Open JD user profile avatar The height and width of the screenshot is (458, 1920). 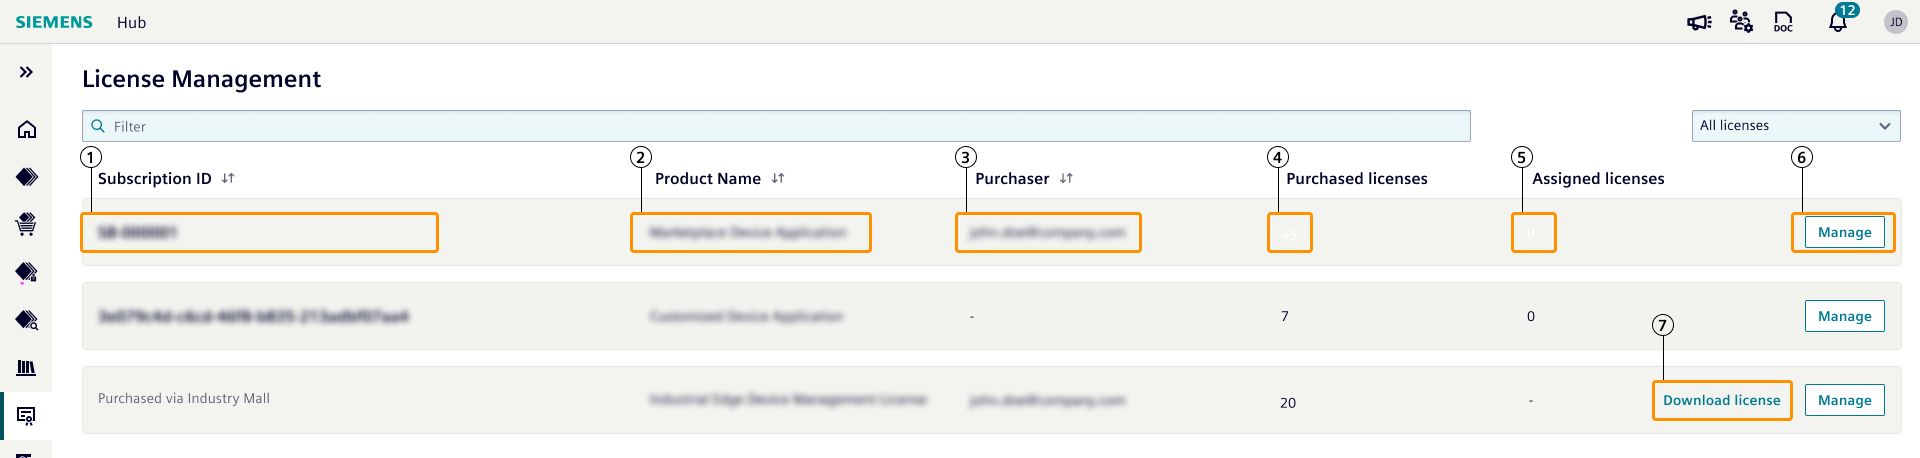[1895, 22]
